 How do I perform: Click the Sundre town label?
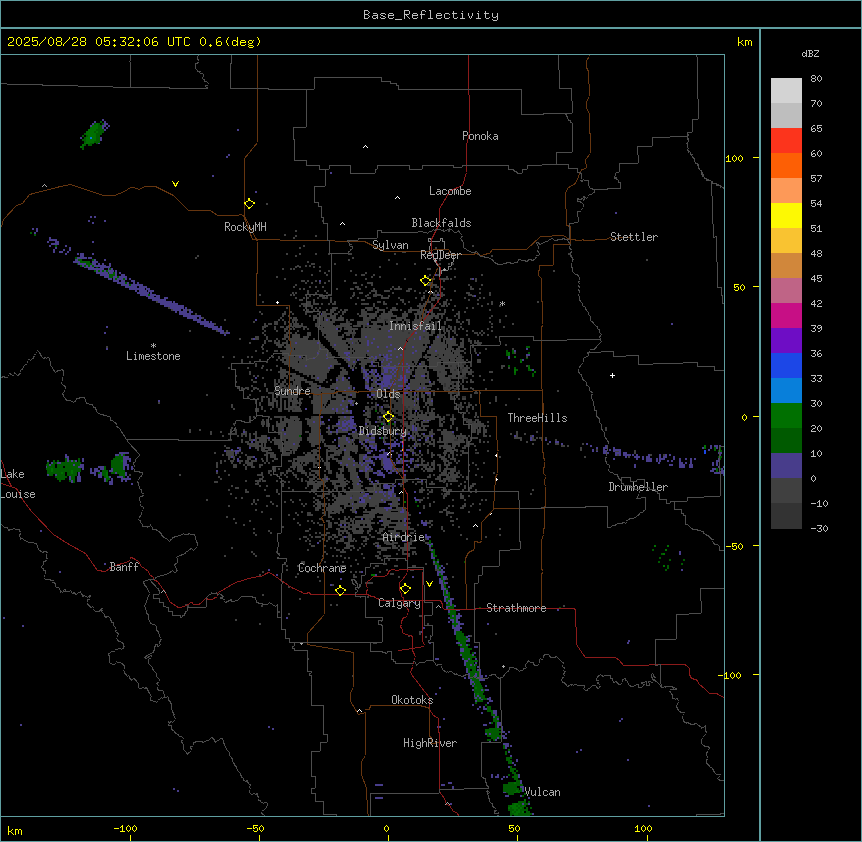(292, 391)
